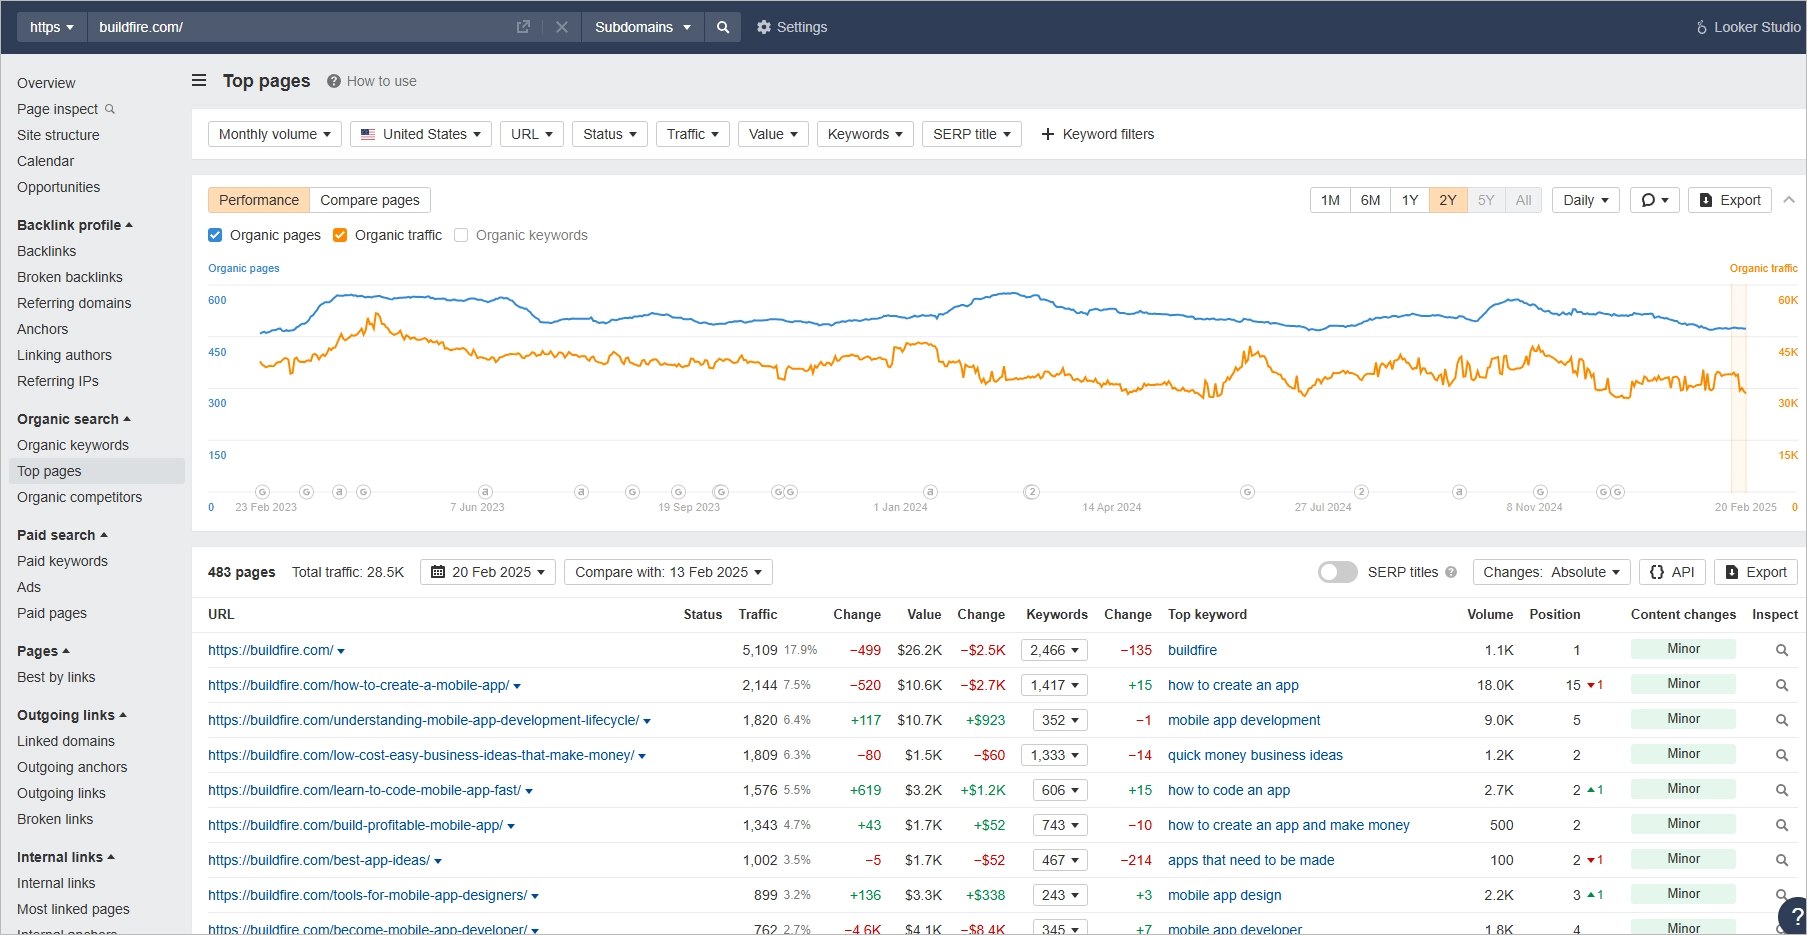Click the inspect magnifier on the buildfire.com row
The width and height of the screenshot is (1807, 935).
point(1781,650)
